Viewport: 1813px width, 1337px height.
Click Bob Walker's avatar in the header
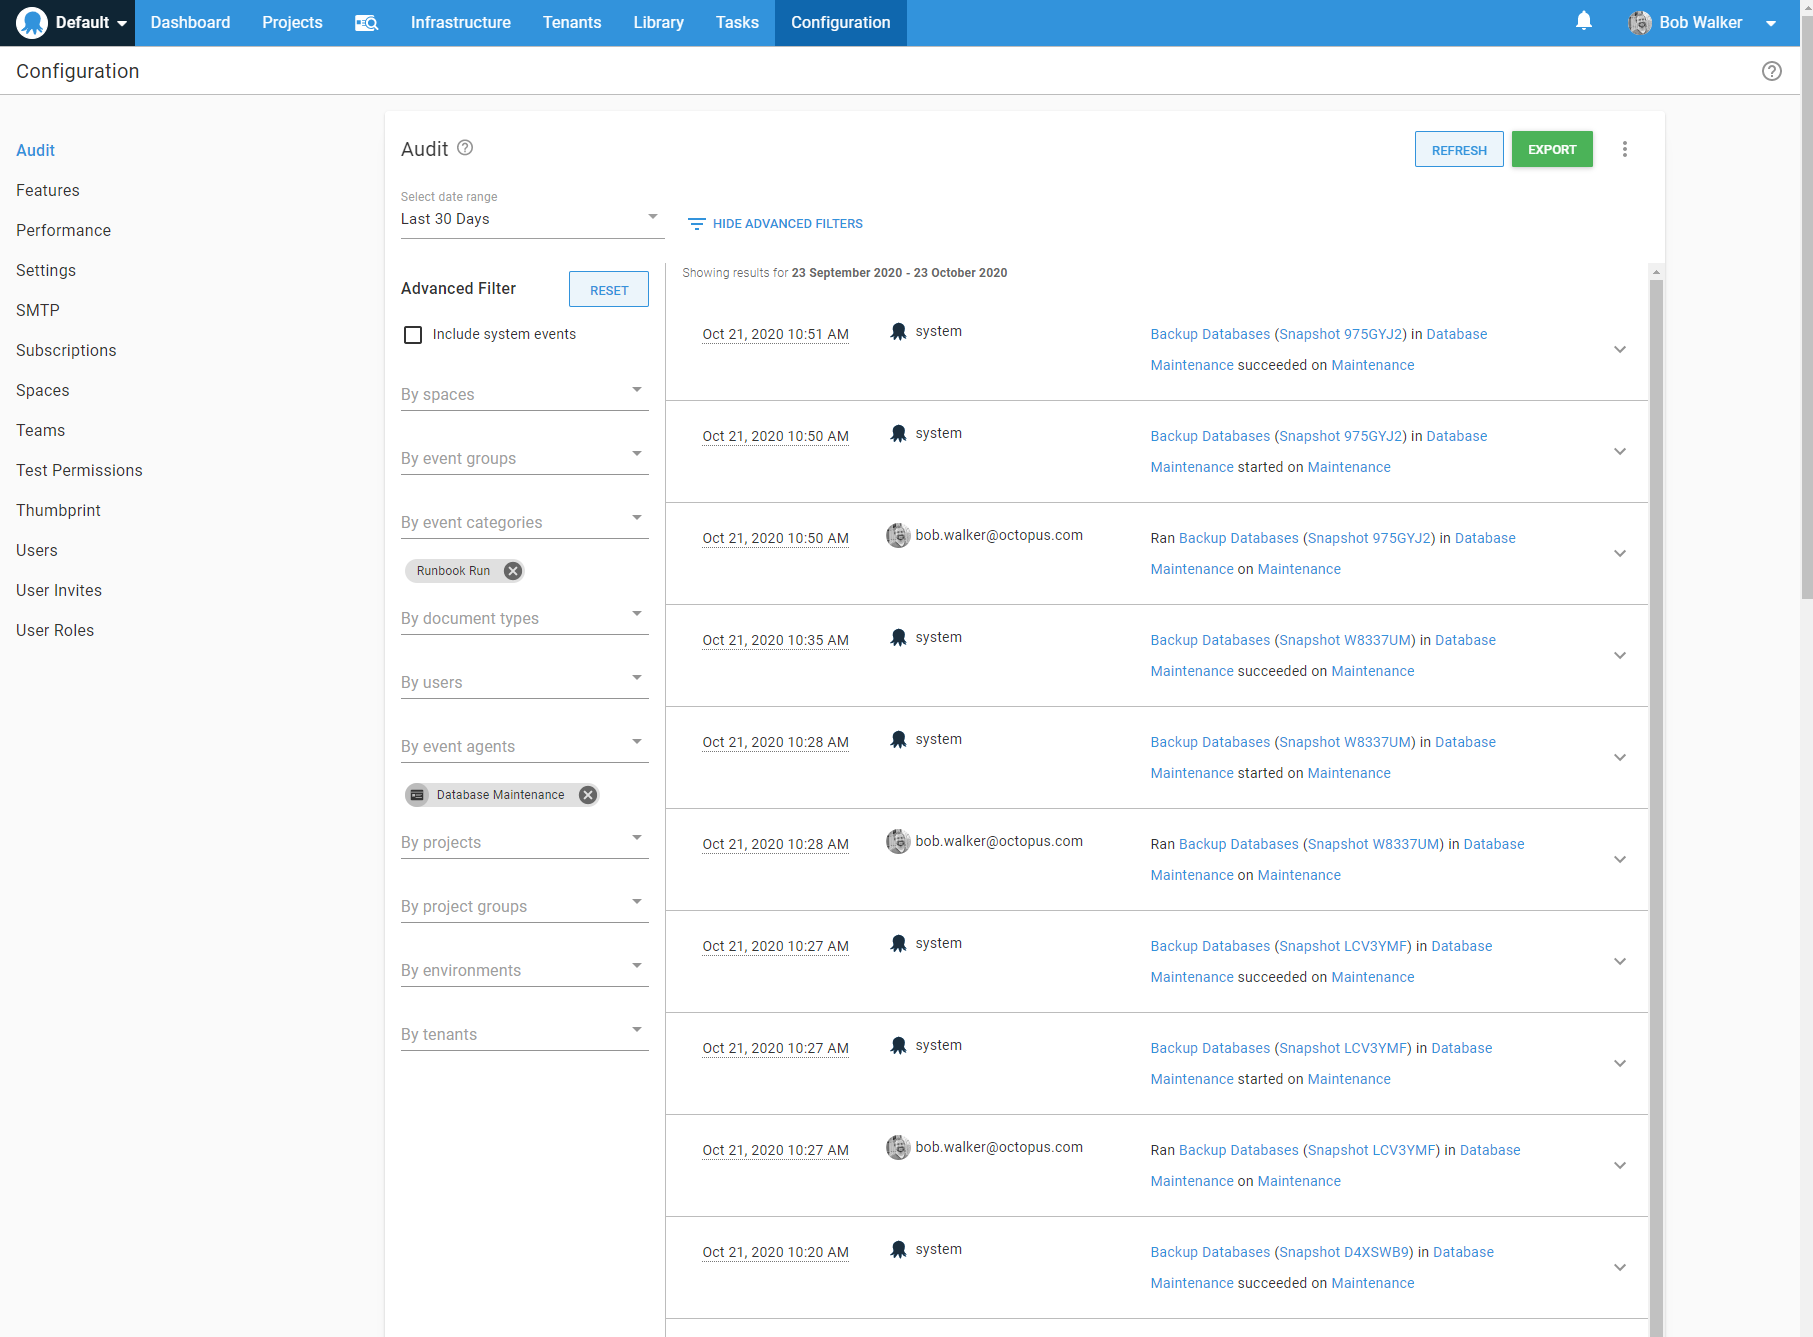1639,23
